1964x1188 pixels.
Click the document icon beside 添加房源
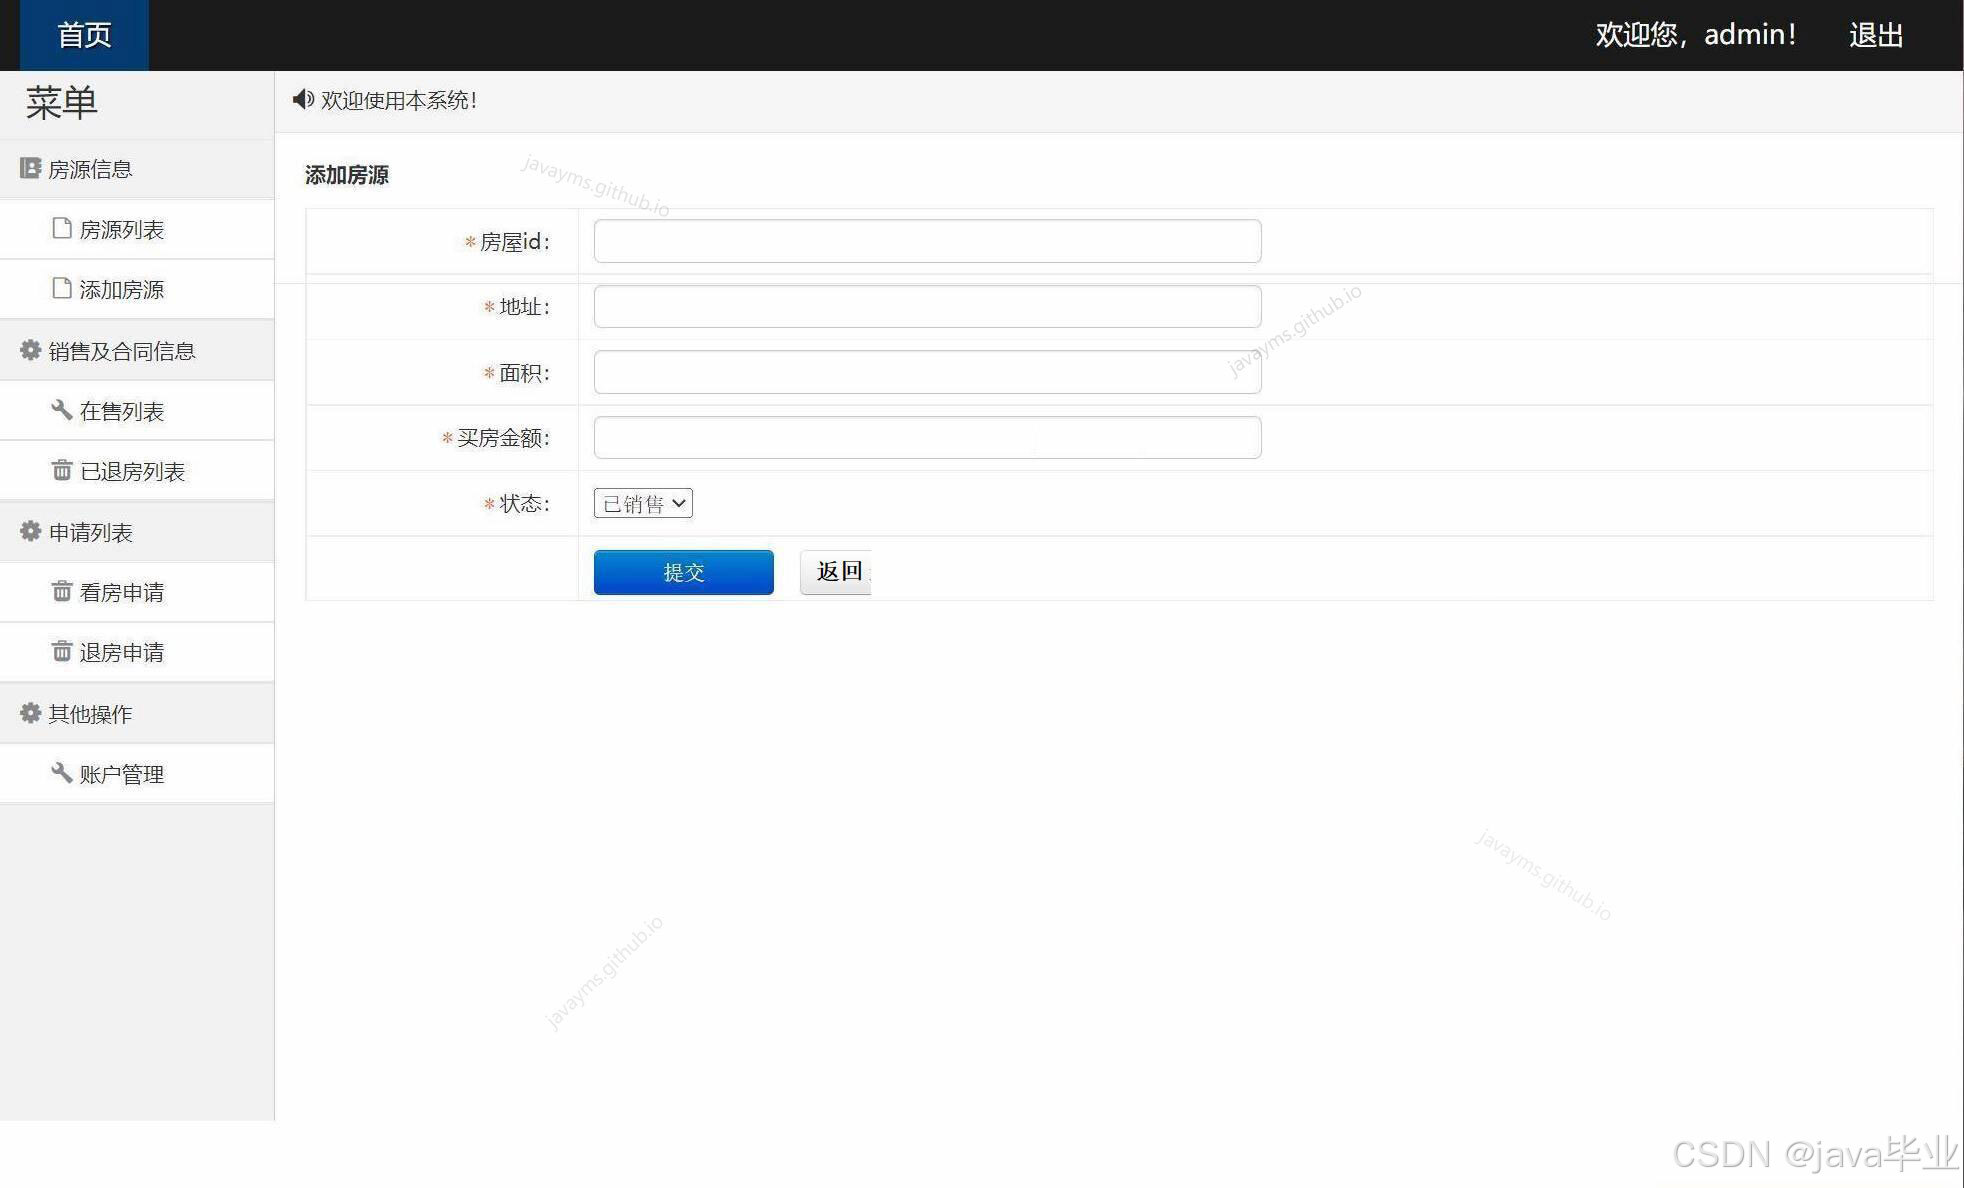click(x=61, y=288)
